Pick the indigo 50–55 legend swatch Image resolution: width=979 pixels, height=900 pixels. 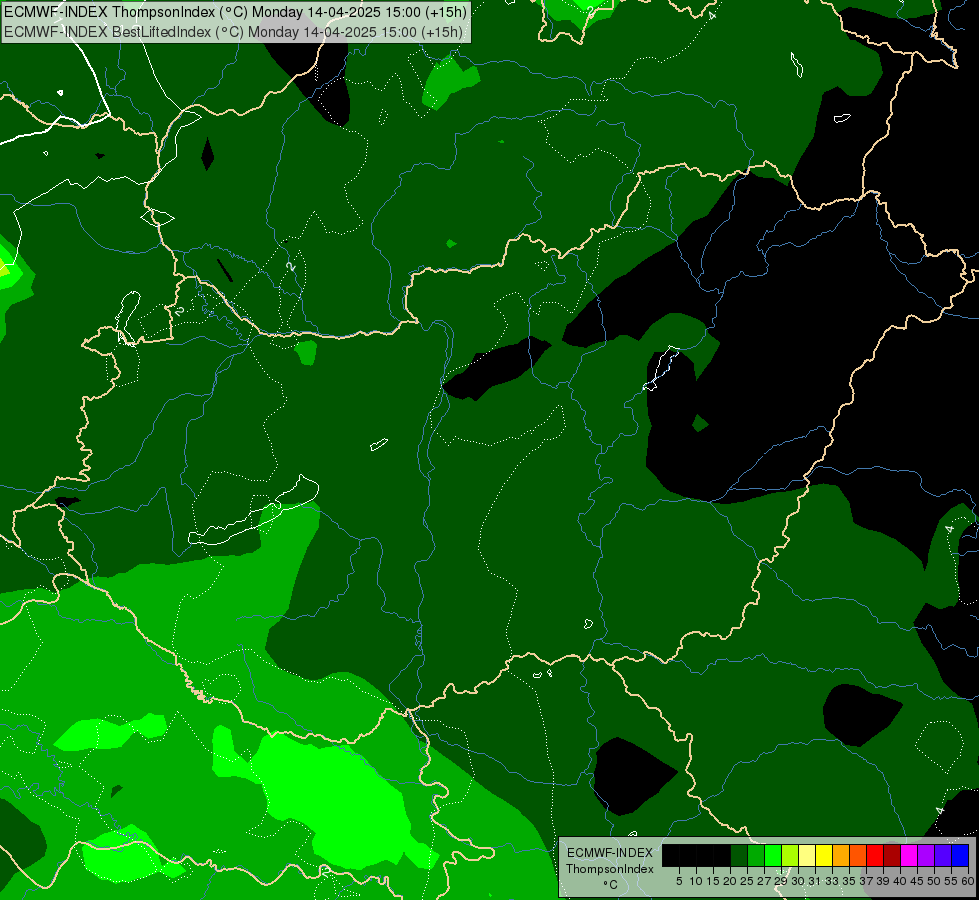point(943,855)
